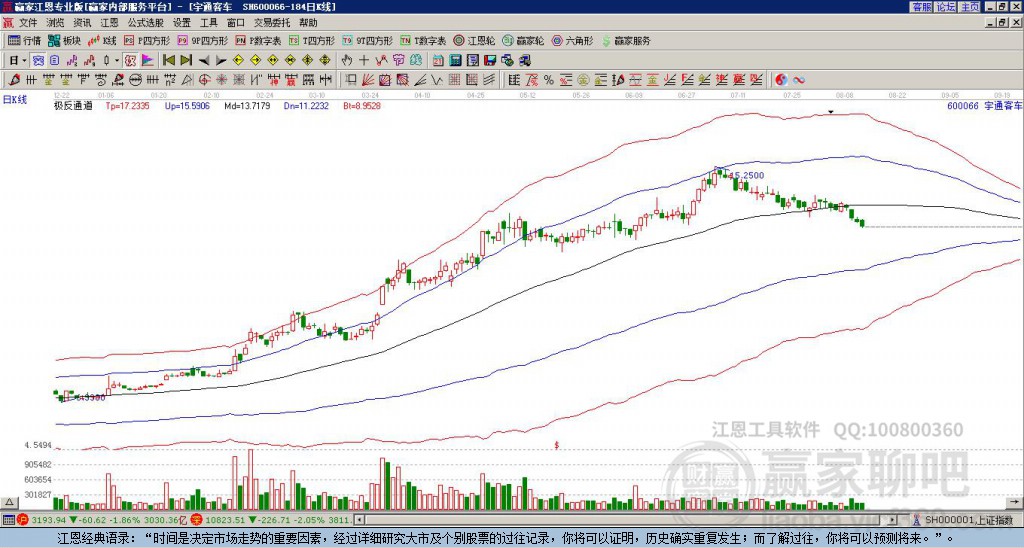Click the orange 深 index badge
1024x548 pixels.
(x=196, y=520)
